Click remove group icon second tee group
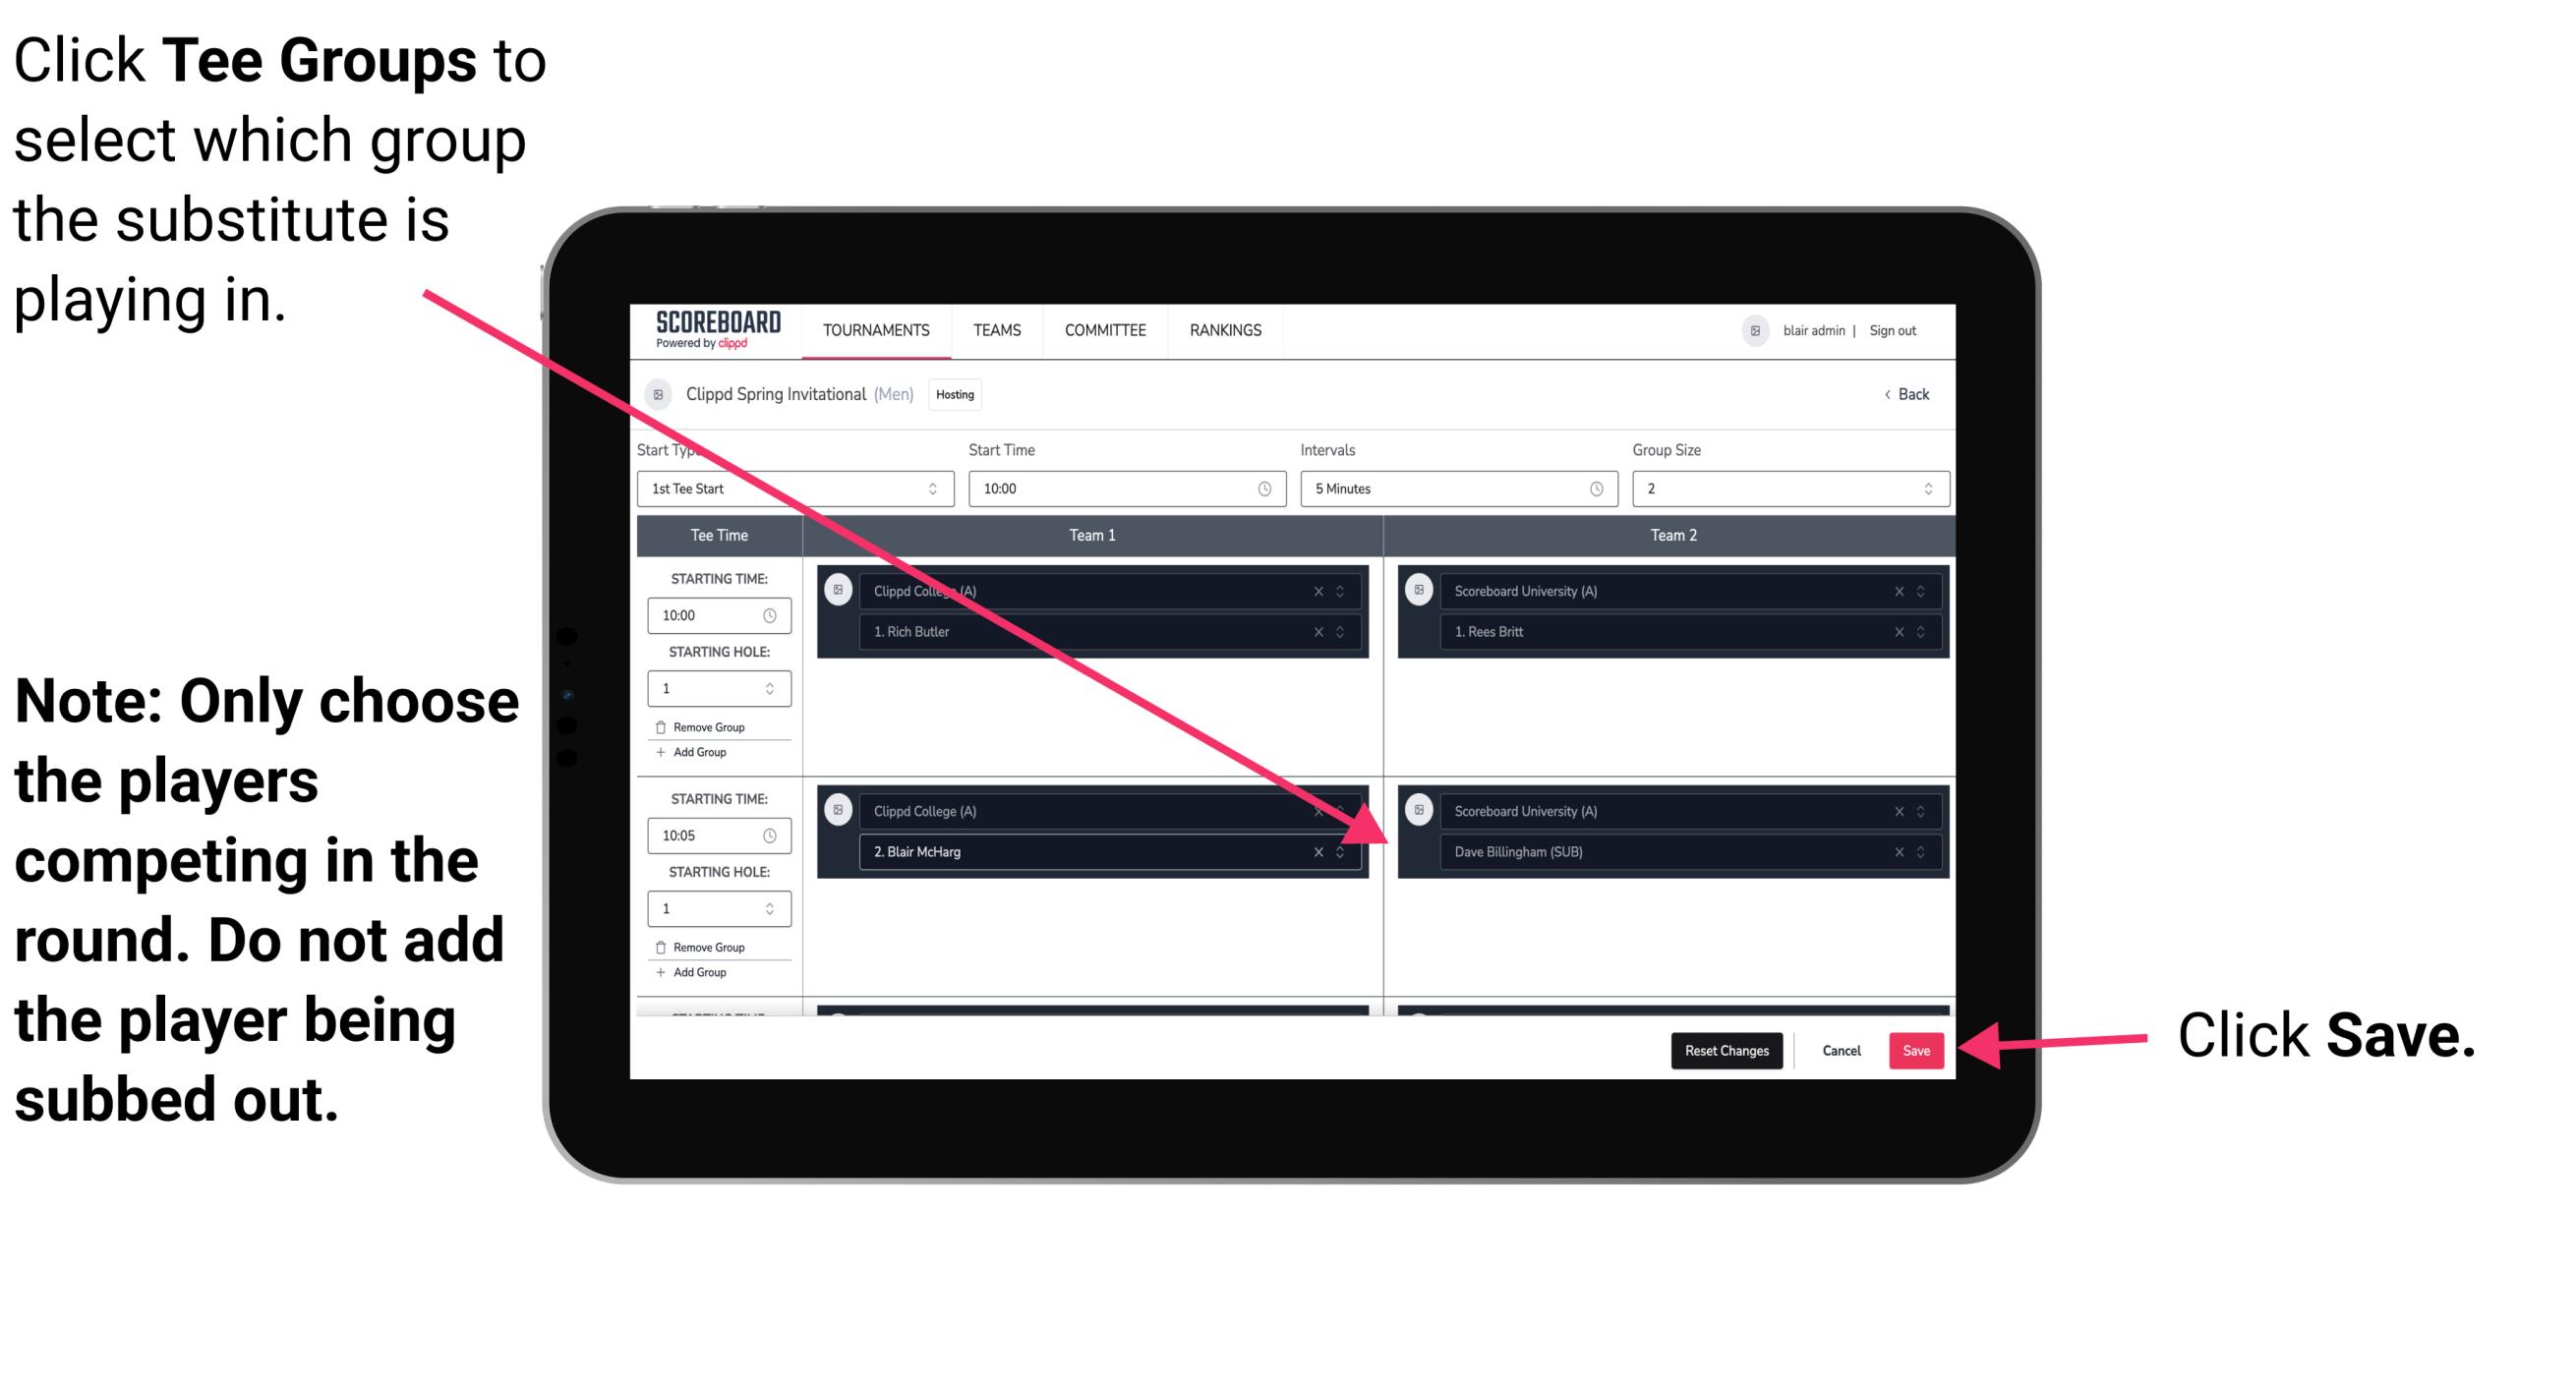 pos(667,945)
